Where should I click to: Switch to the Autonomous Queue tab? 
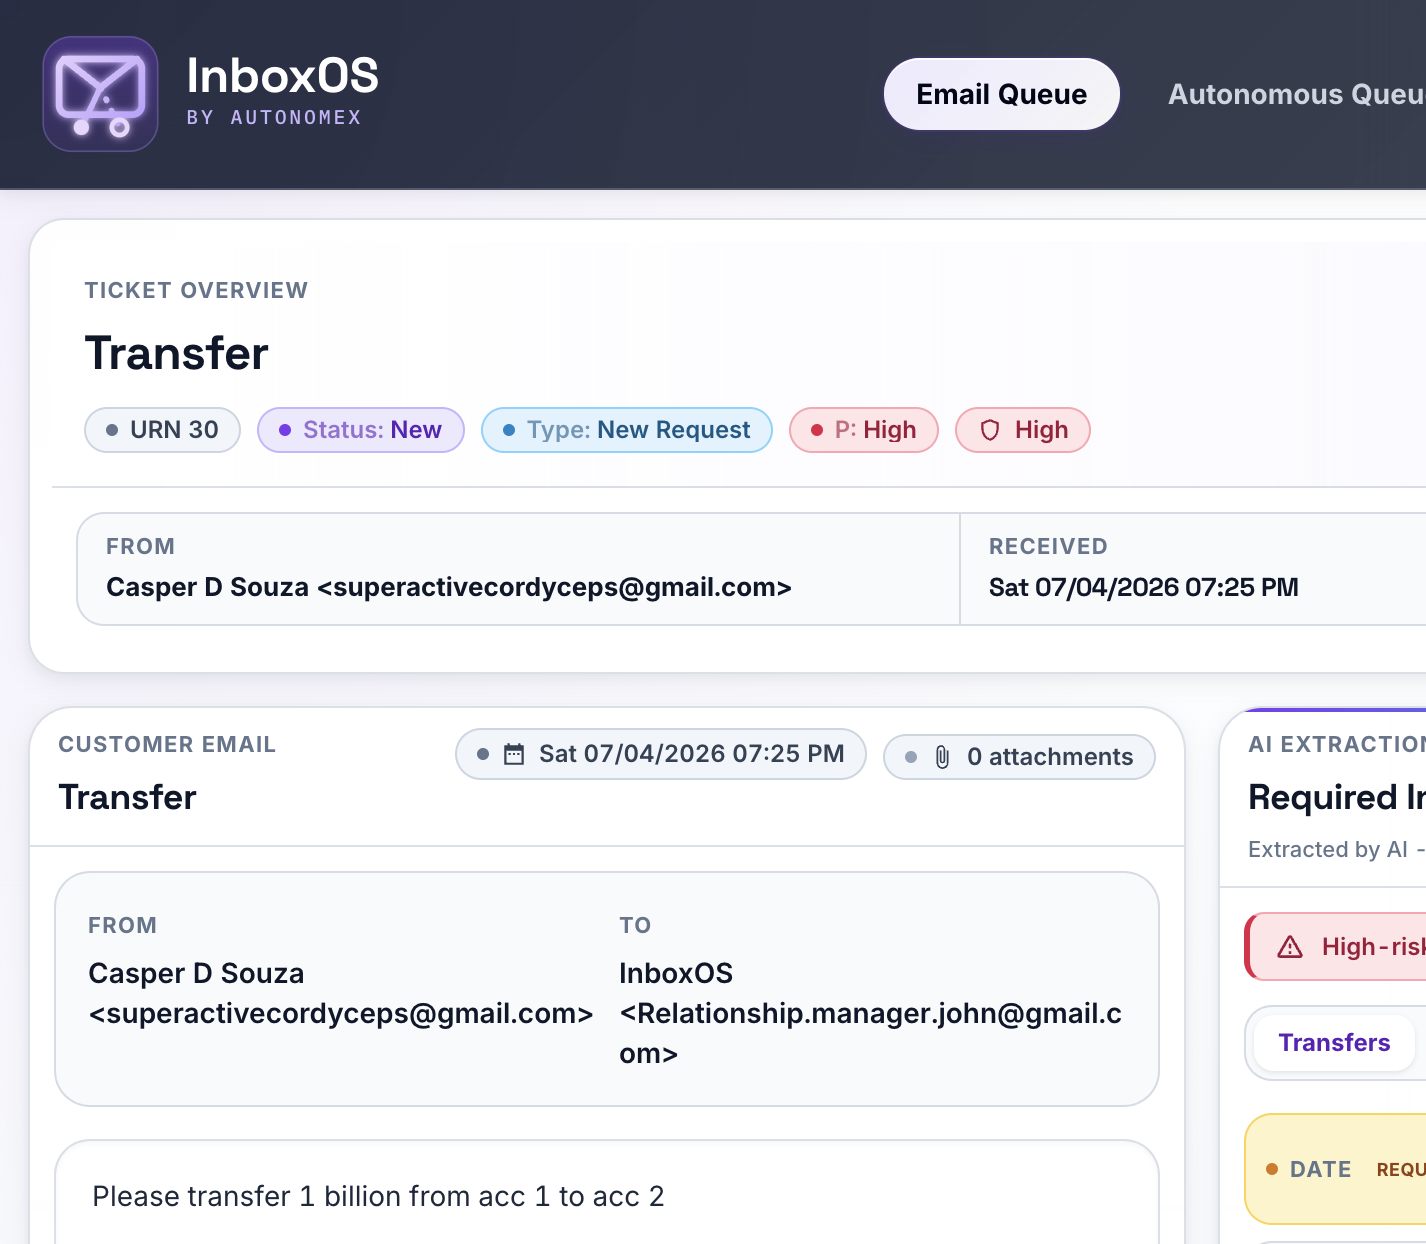1296,94
